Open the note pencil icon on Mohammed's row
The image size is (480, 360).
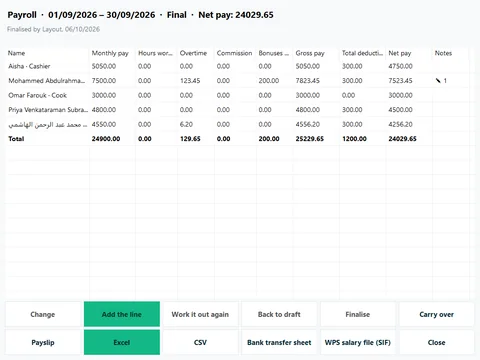click(x=438, y=81)
